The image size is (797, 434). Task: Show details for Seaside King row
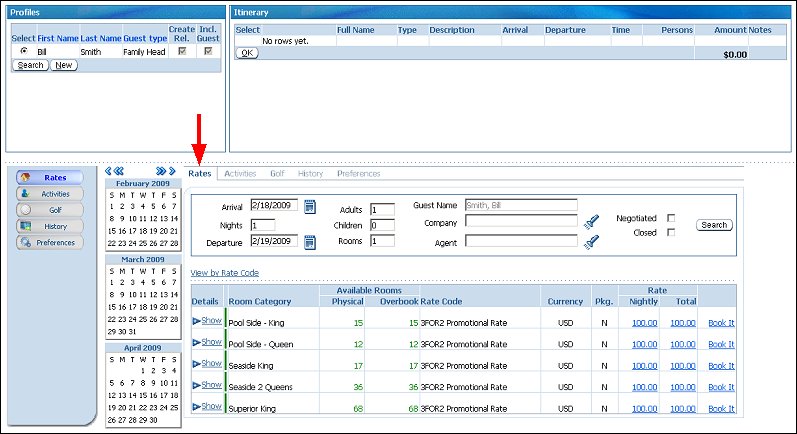pyautogui.click(x=206, y=364)
